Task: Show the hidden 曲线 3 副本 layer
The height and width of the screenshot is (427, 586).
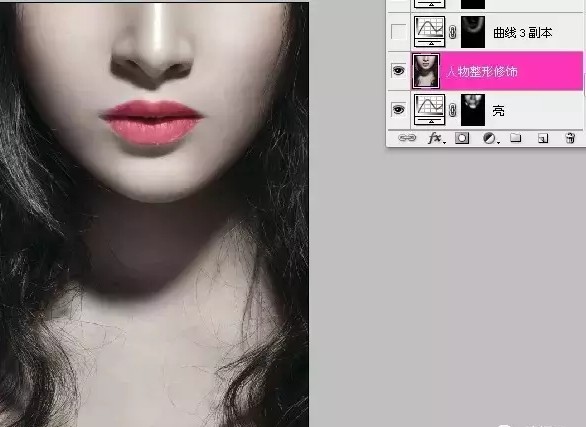Action: (398, 32)
